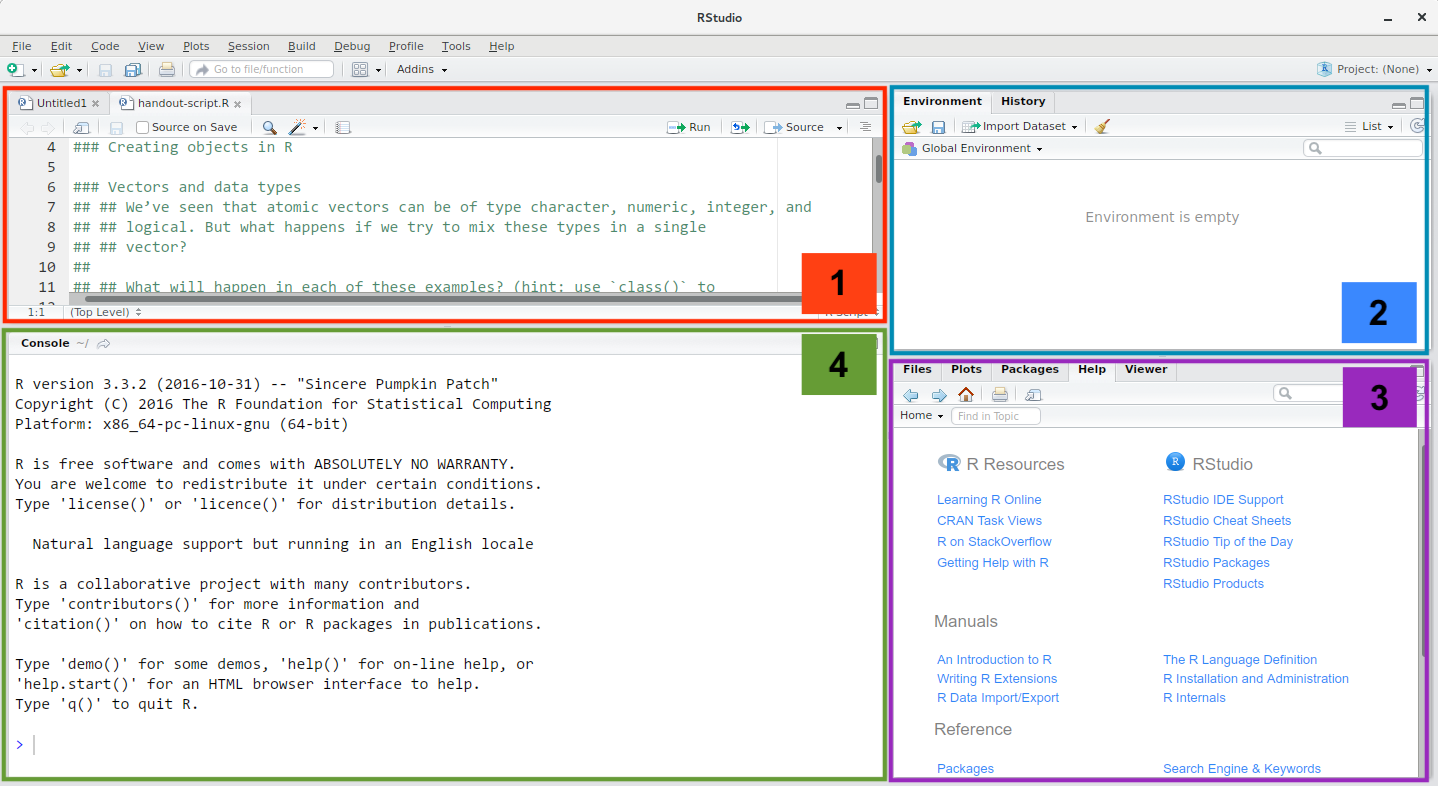
Task: Expand the Source button dropdown arrow
Action: [839, 127]
